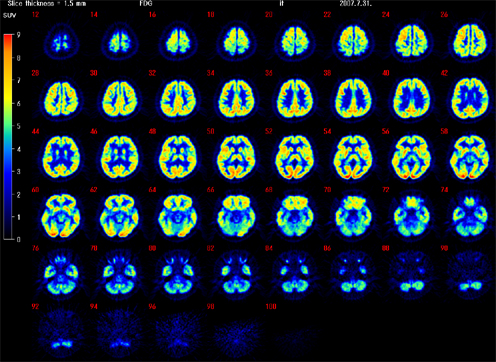This screenshot has height=362, width=496.
Task: Open the slice 74 brain image
Action: pos(470,216)
